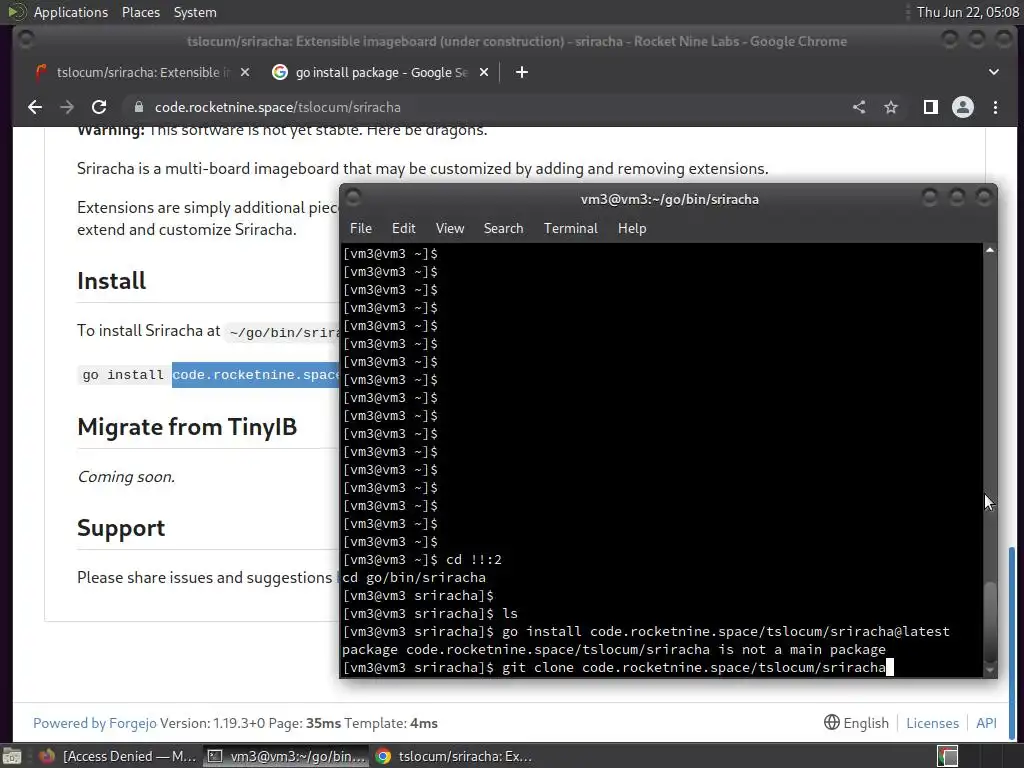
Task: Bookmark the page with star icon
Action: tap(891, 107)
